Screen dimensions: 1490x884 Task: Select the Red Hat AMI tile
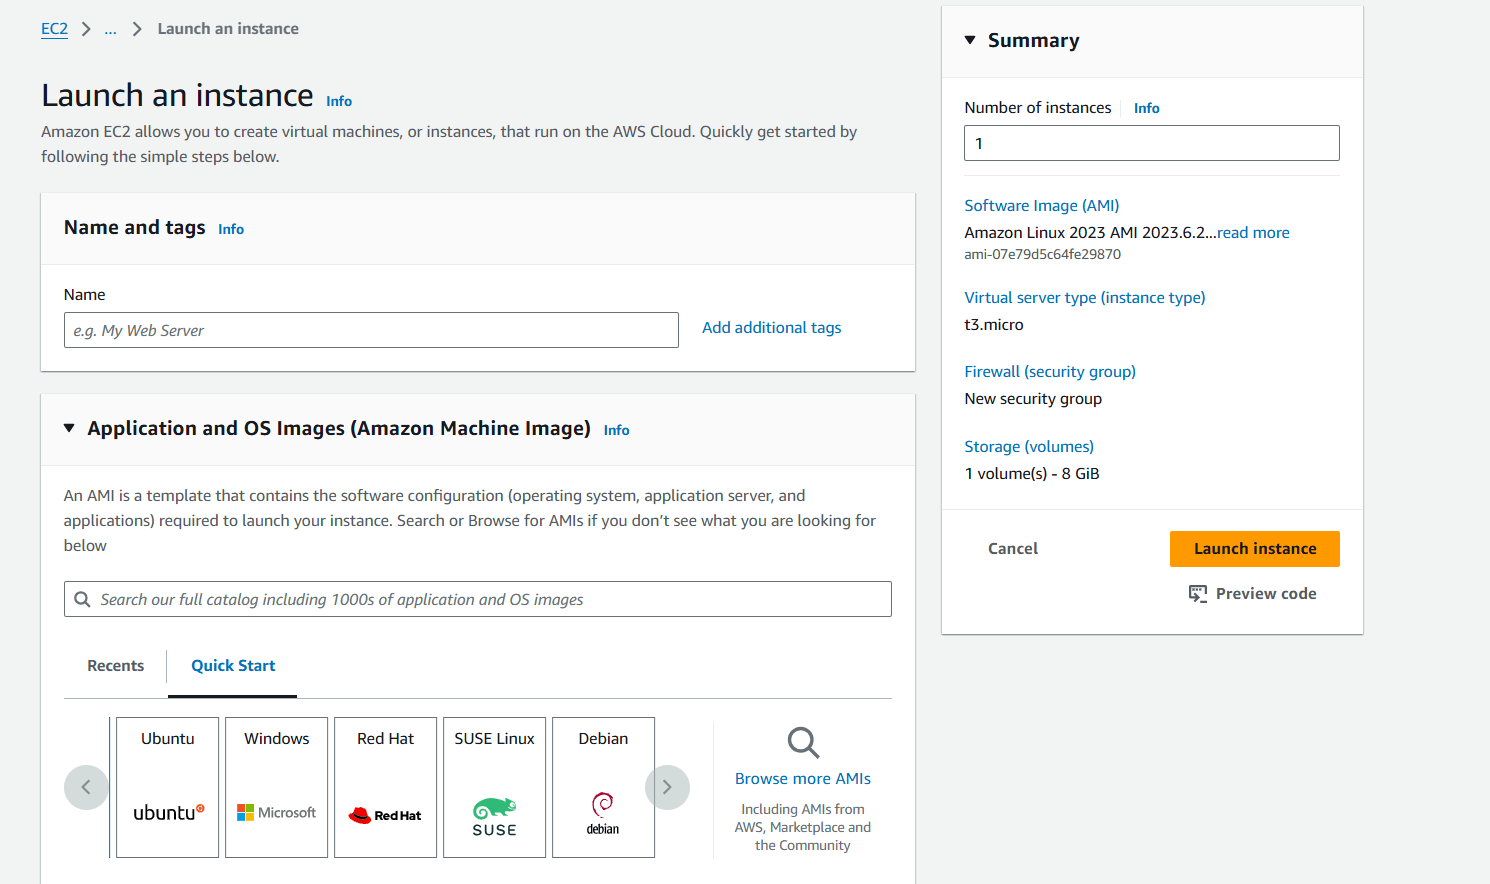click(x=385, y=787)
